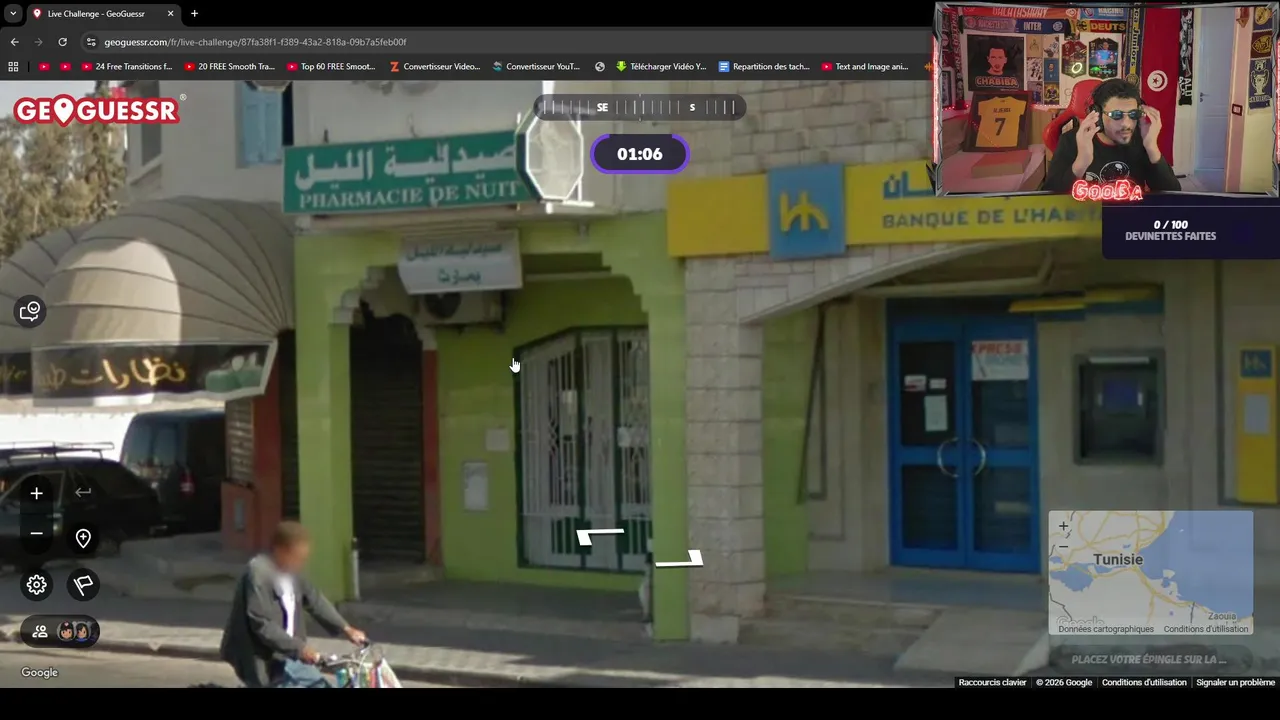Zoom out the street view with minus

pos(36,534)
